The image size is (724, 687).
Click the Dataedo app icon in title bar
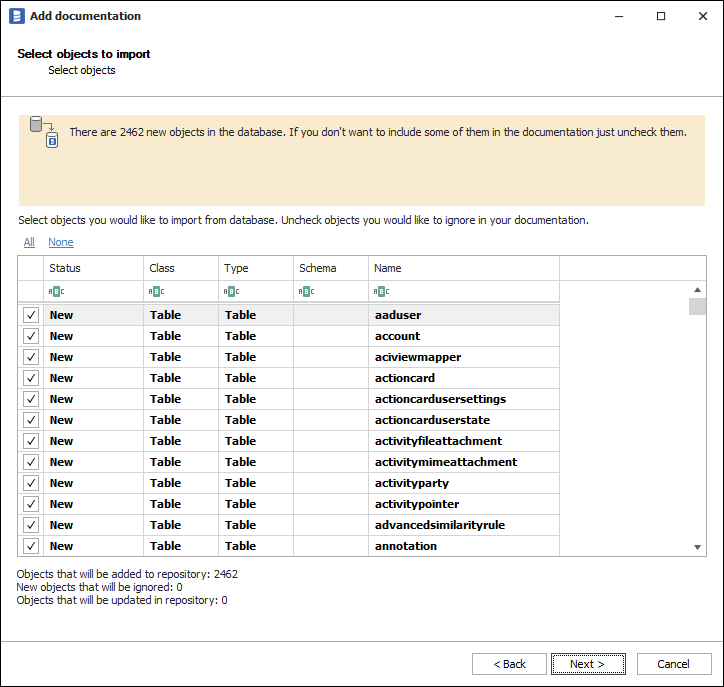(16, 16)
